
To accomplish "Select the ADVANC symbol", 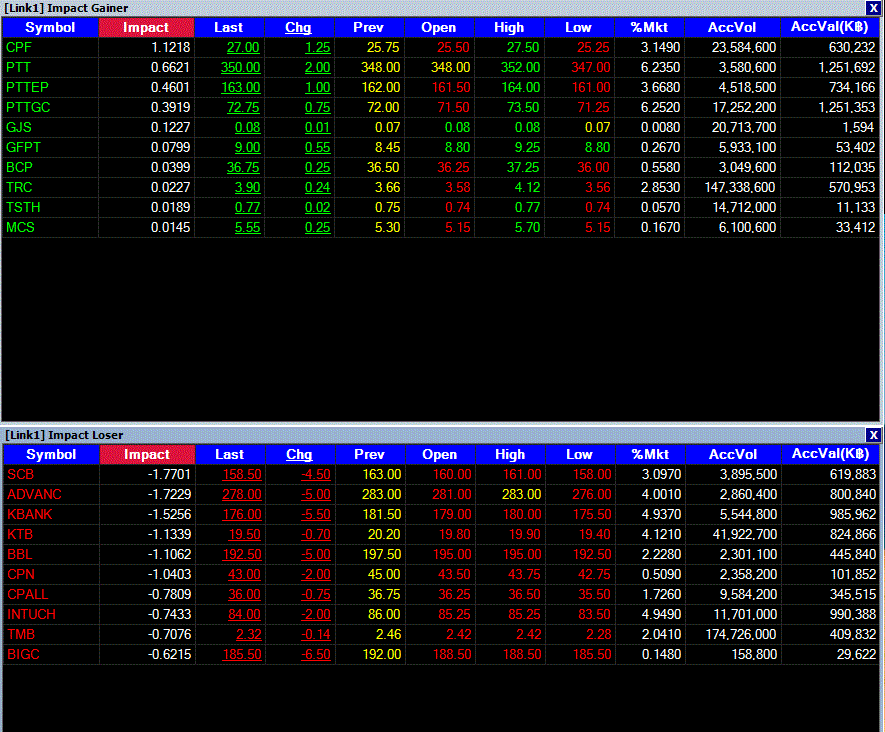I will tap(34, 494).
